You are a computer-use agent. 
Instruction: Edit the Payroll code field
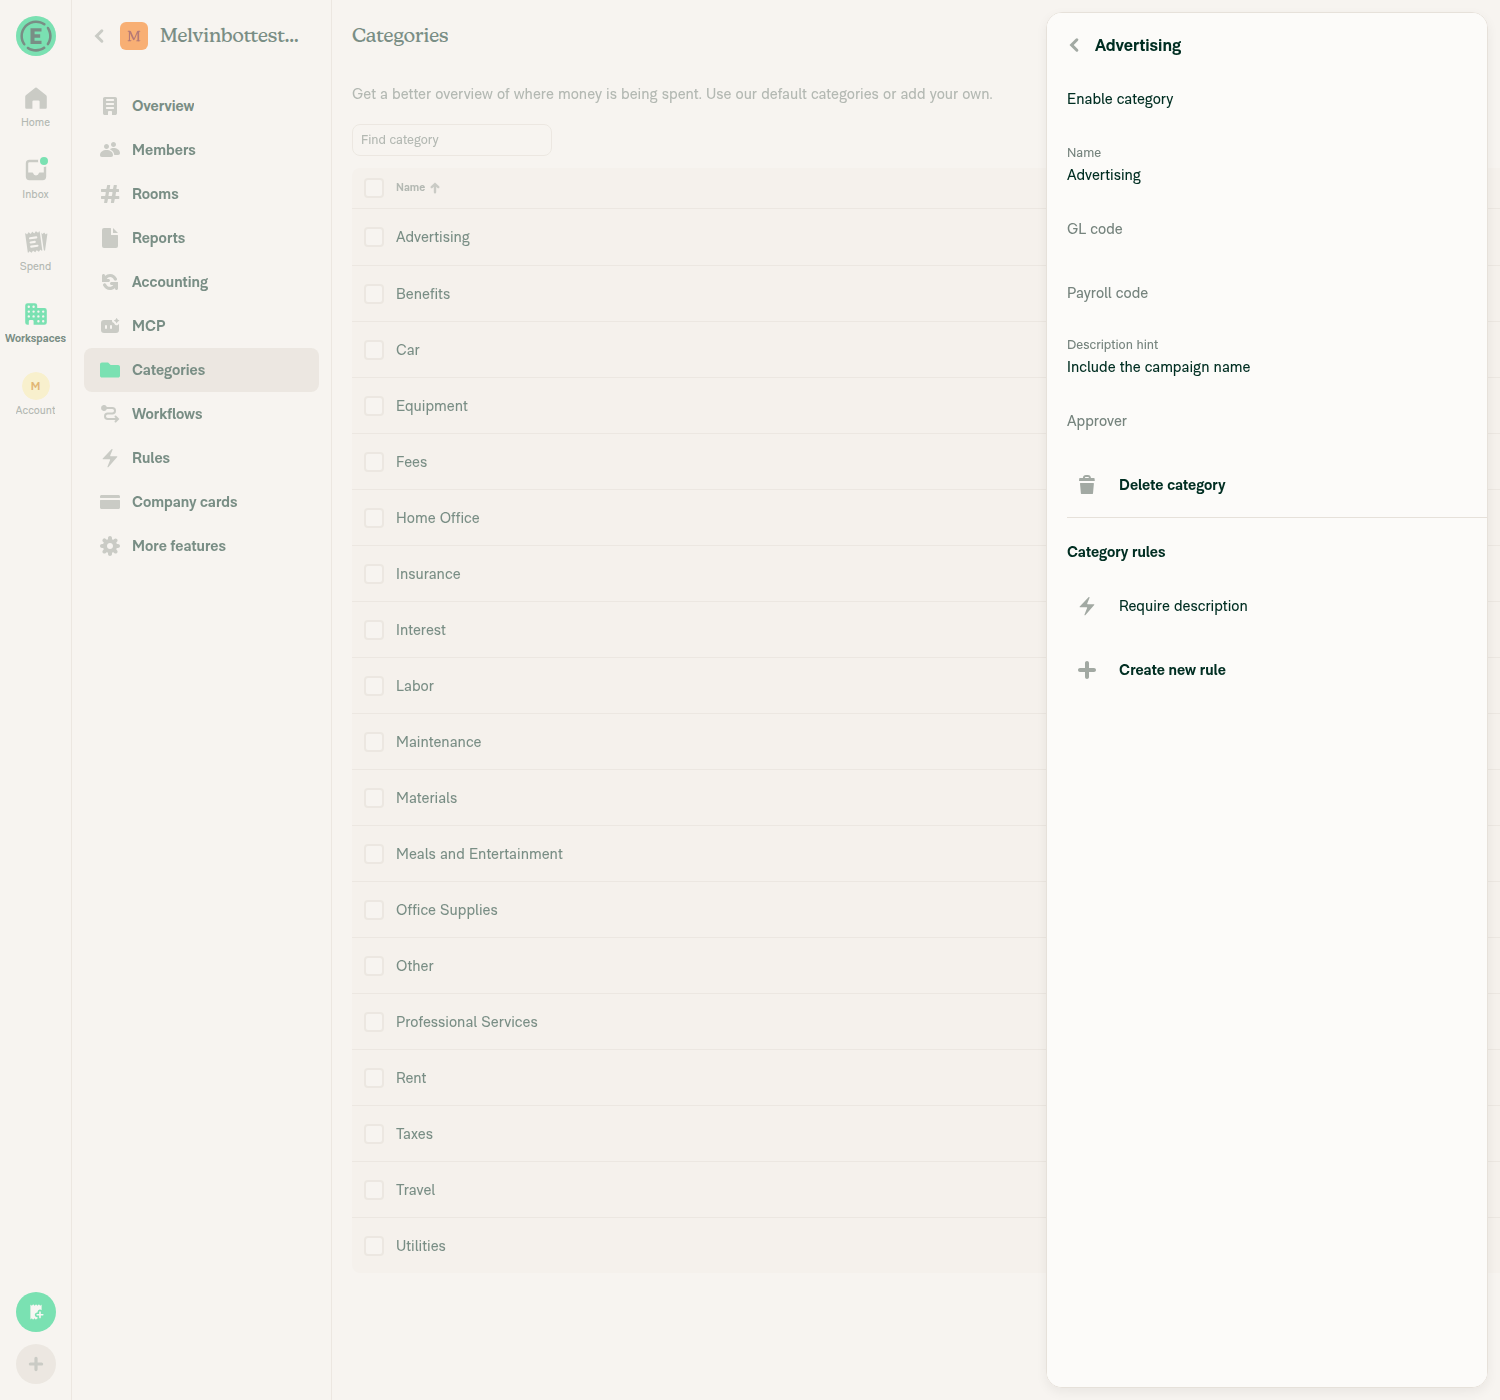pyautogui.click(x=1267, y=293)
